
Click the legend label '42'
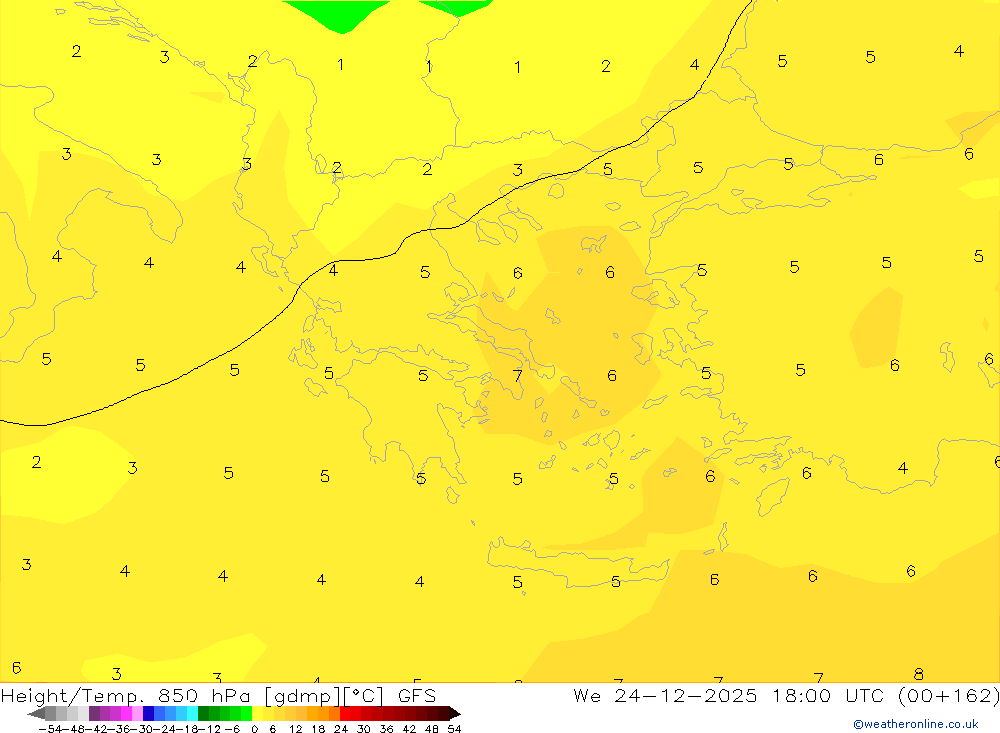409,729
